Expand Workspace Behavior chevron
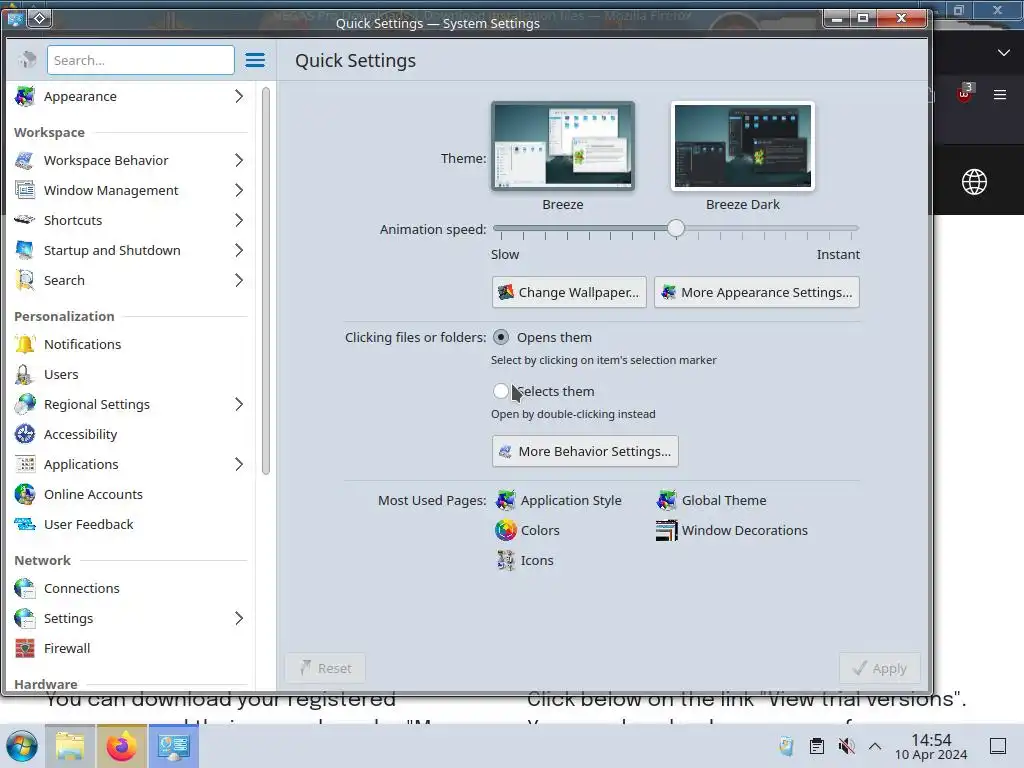The image size is (1024, 768). (x=239, y=161)
